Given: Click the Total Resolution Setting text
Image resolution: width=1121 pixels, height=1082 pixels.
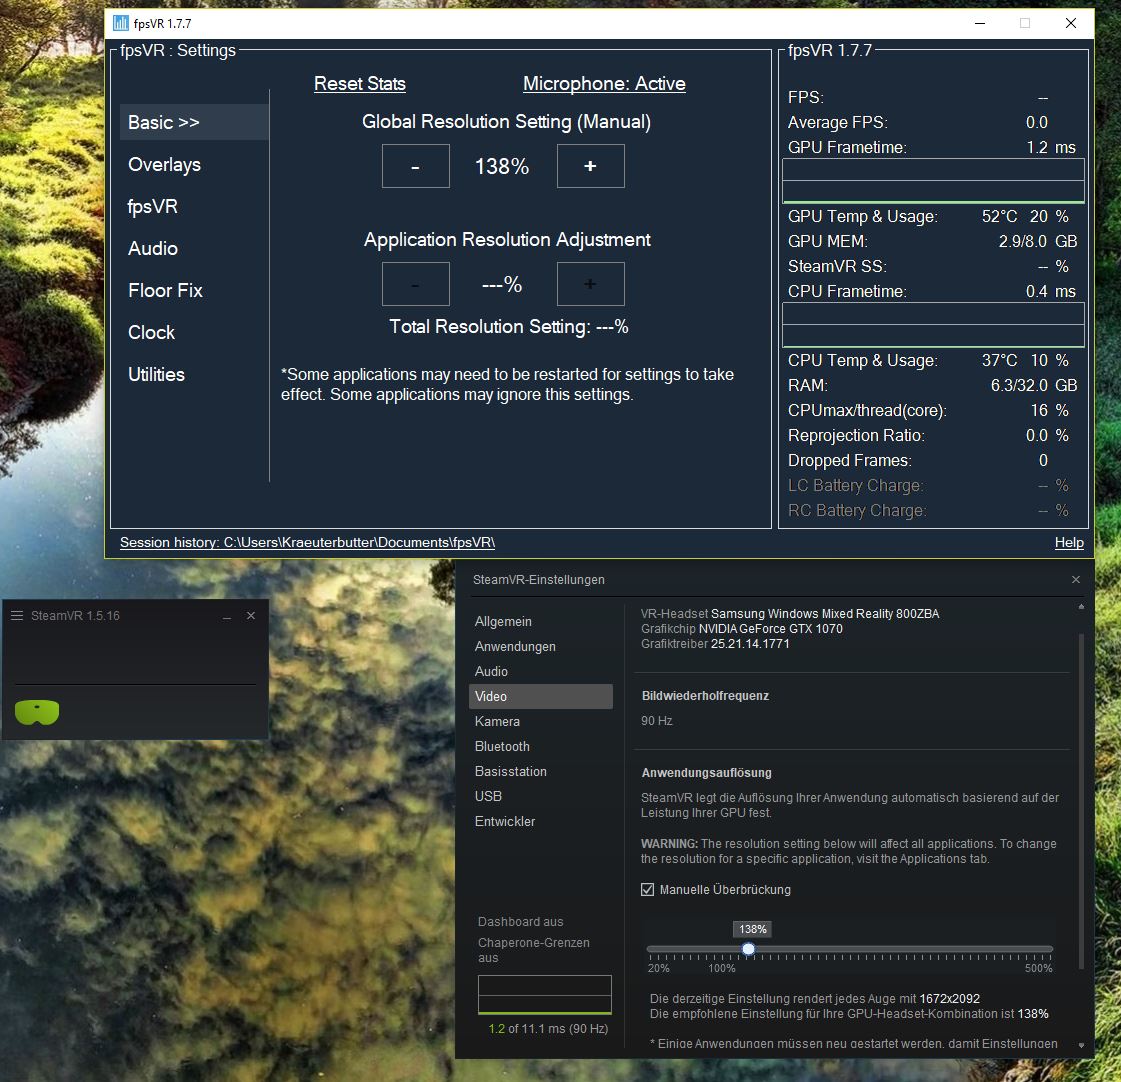Looking at the screenshot, I should [508, 327].
